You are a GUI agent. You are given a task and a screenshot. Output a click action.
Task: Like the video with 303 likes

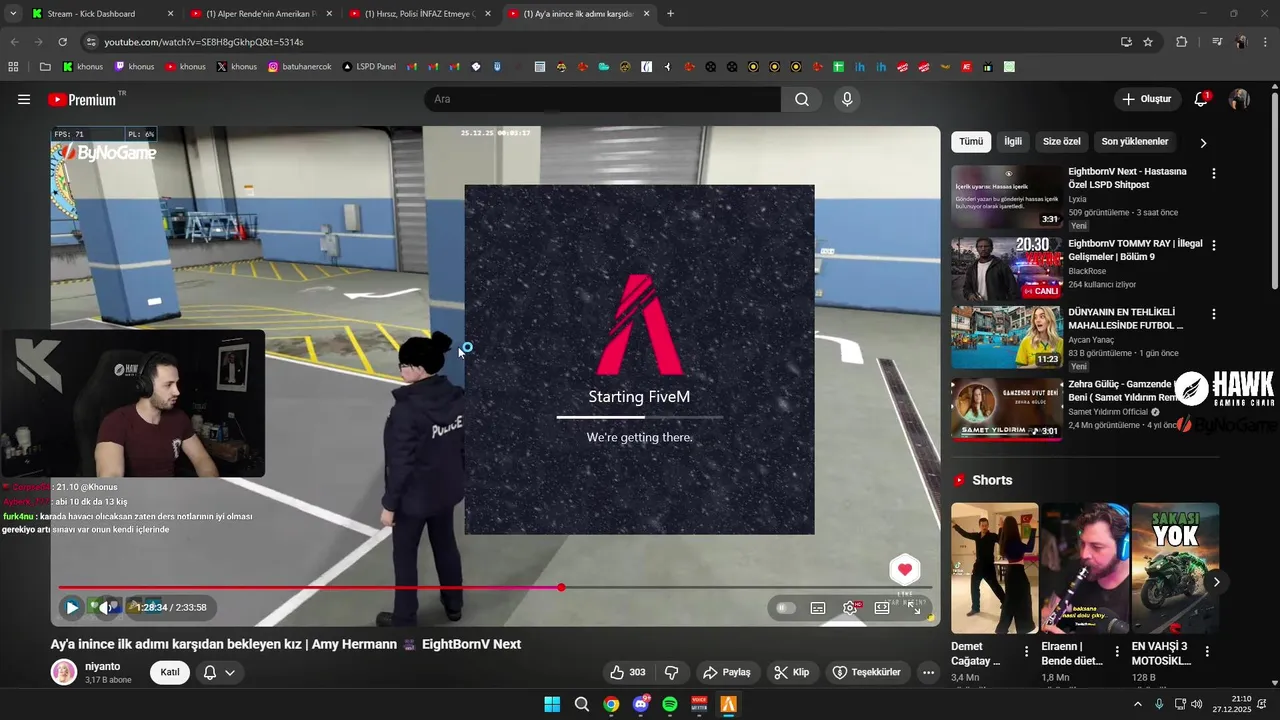pos(628,672)
